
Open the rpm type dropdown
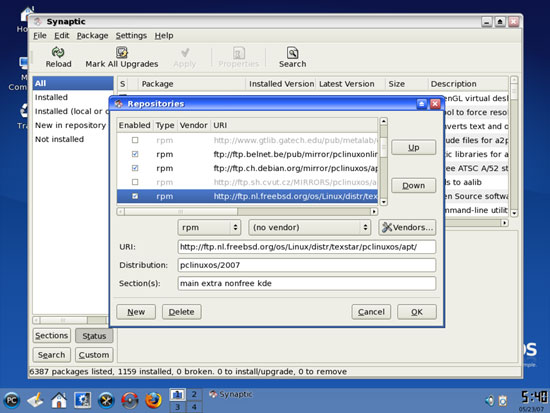coord(209,227)
